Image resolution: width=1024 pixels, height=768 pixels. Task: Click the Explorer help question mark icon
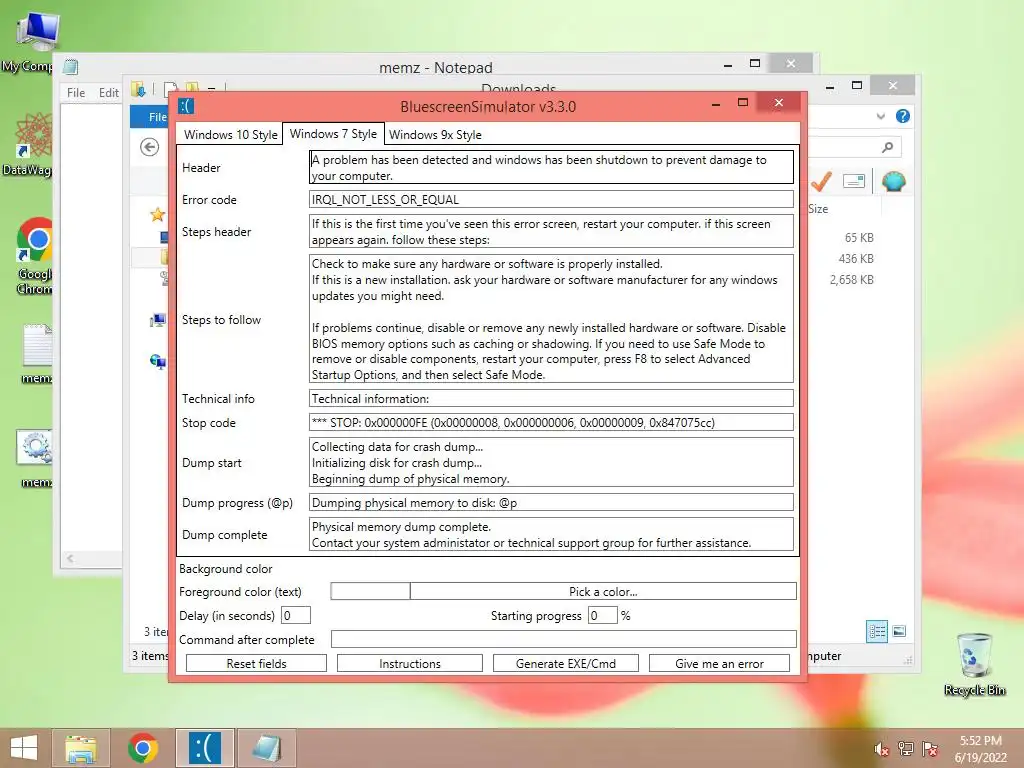coord(903,116)
